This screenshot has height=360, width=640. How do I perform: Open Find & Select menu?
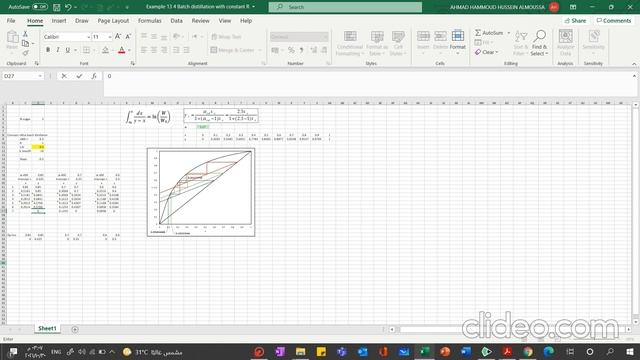540,43
